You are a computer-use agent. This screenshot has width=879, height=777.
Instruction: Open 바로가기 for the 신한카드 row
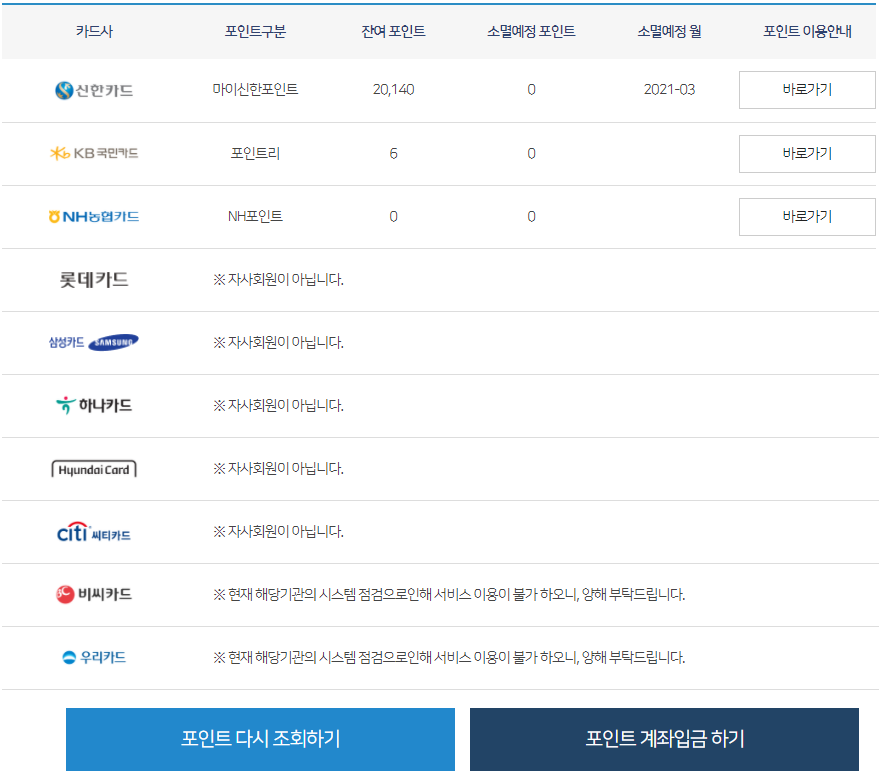(807, 90)
